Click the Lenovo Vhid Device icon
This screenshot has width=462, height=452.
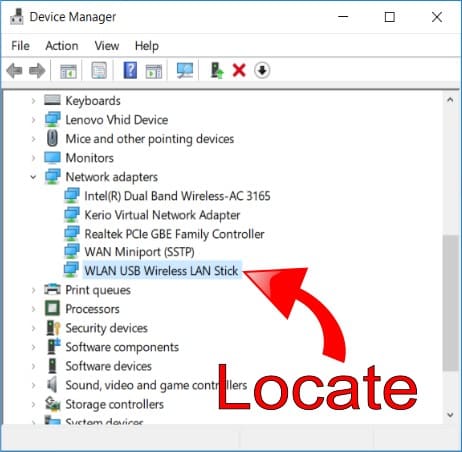coord(52,119)
